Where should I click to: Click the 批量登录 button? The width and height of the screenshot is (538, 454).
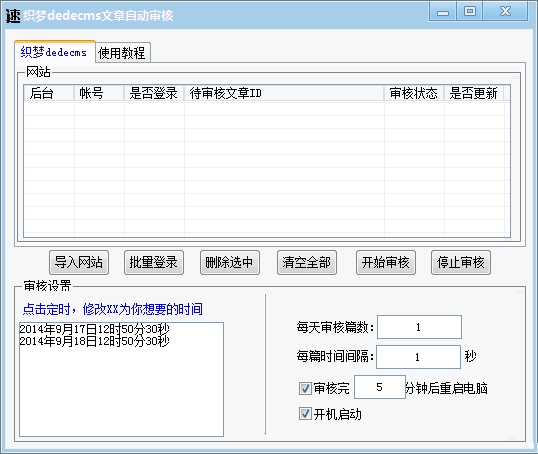point(154,263)
